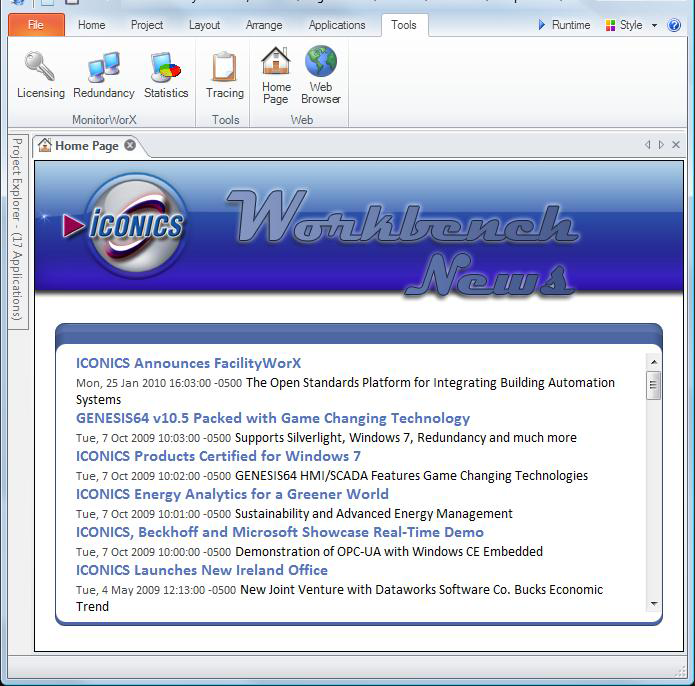
Task: Open the Redundancy monitor
Action: click(104, 74)
